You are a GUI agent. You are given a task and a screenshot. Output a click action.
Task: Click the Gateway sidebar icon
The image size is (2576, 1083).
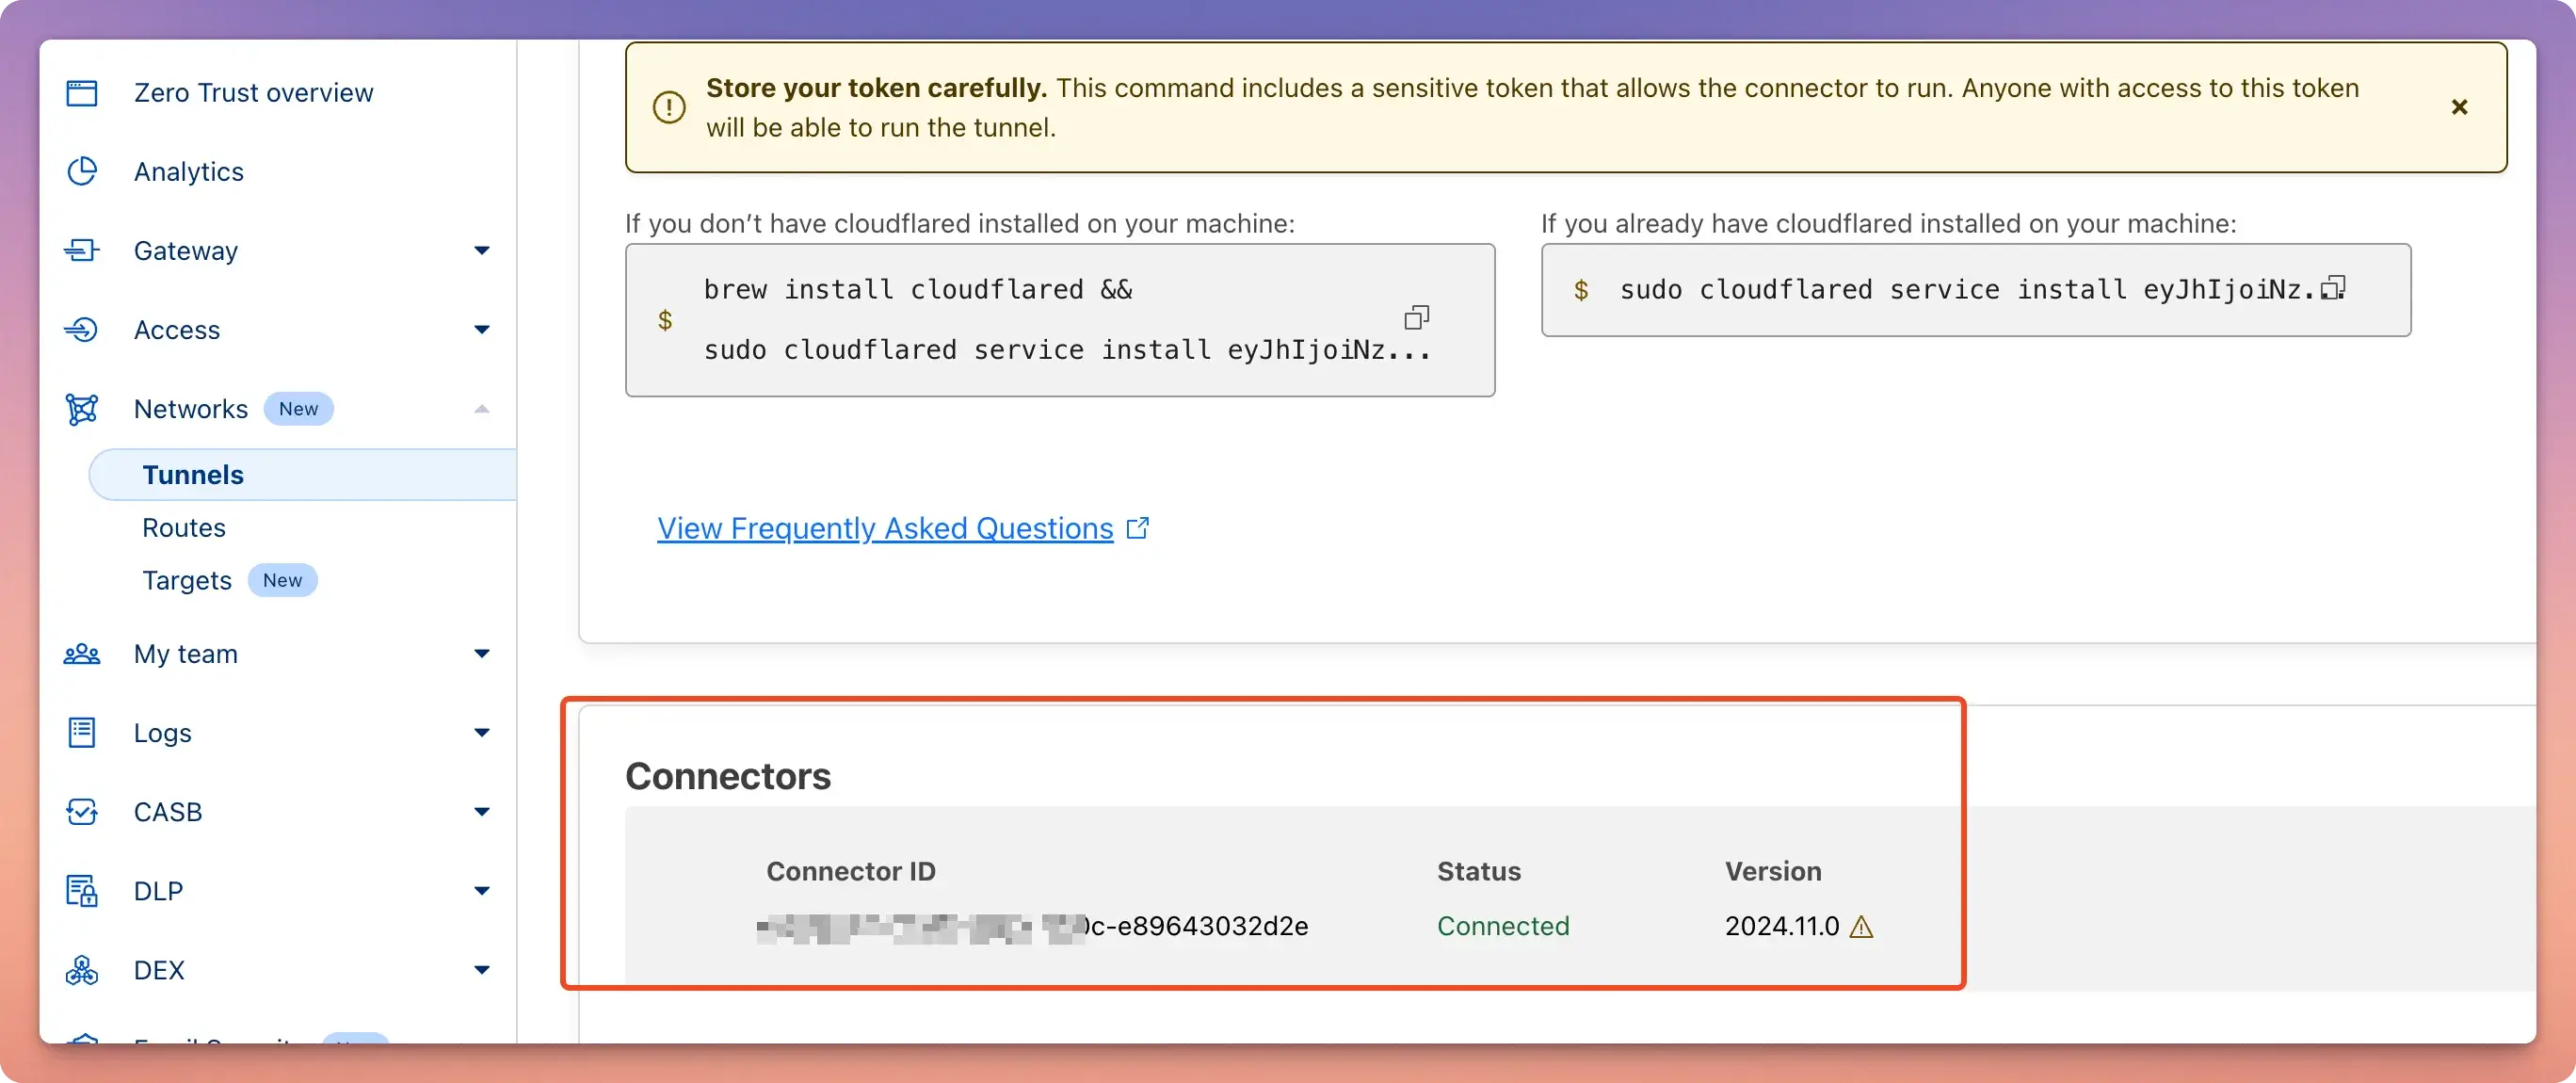click(82, 251)
